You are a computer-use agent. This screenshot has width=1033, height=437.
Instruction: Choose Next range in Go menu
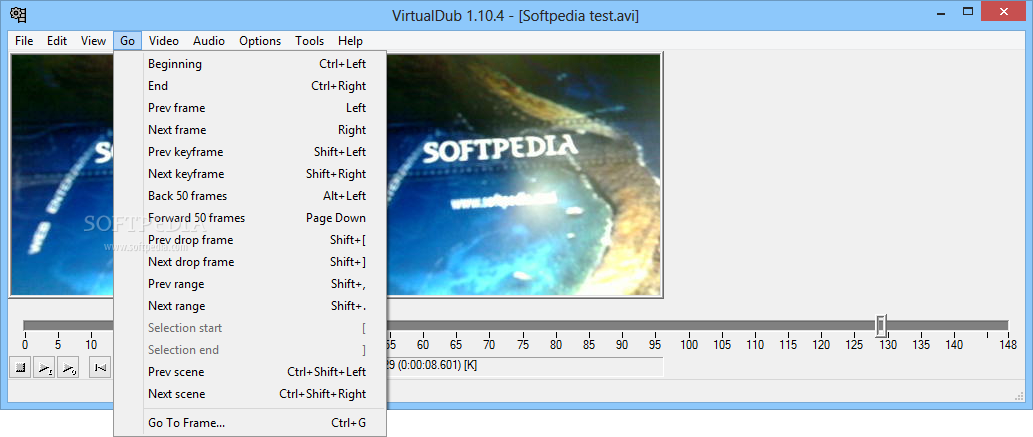point(250,306)
